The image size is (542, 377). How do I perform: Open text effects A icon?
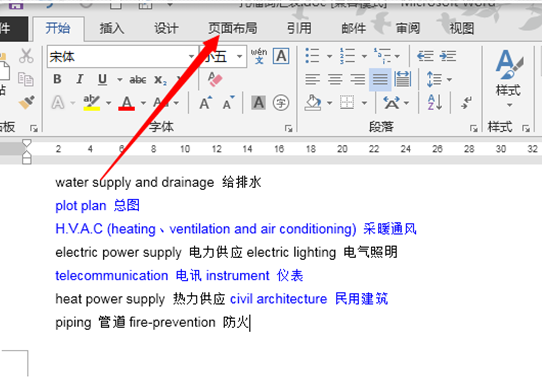(58, 103)
